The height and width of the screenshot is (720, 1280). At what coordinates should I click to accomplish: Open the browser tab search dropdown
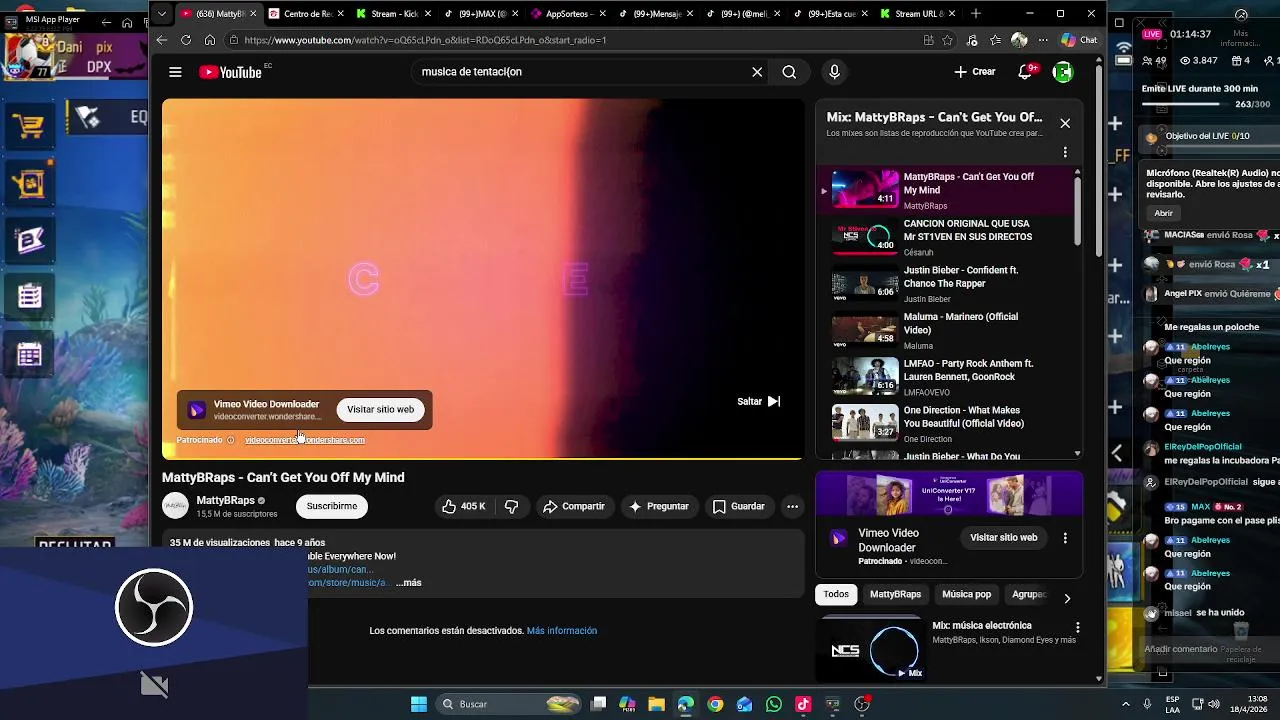[x=162, y=14]
